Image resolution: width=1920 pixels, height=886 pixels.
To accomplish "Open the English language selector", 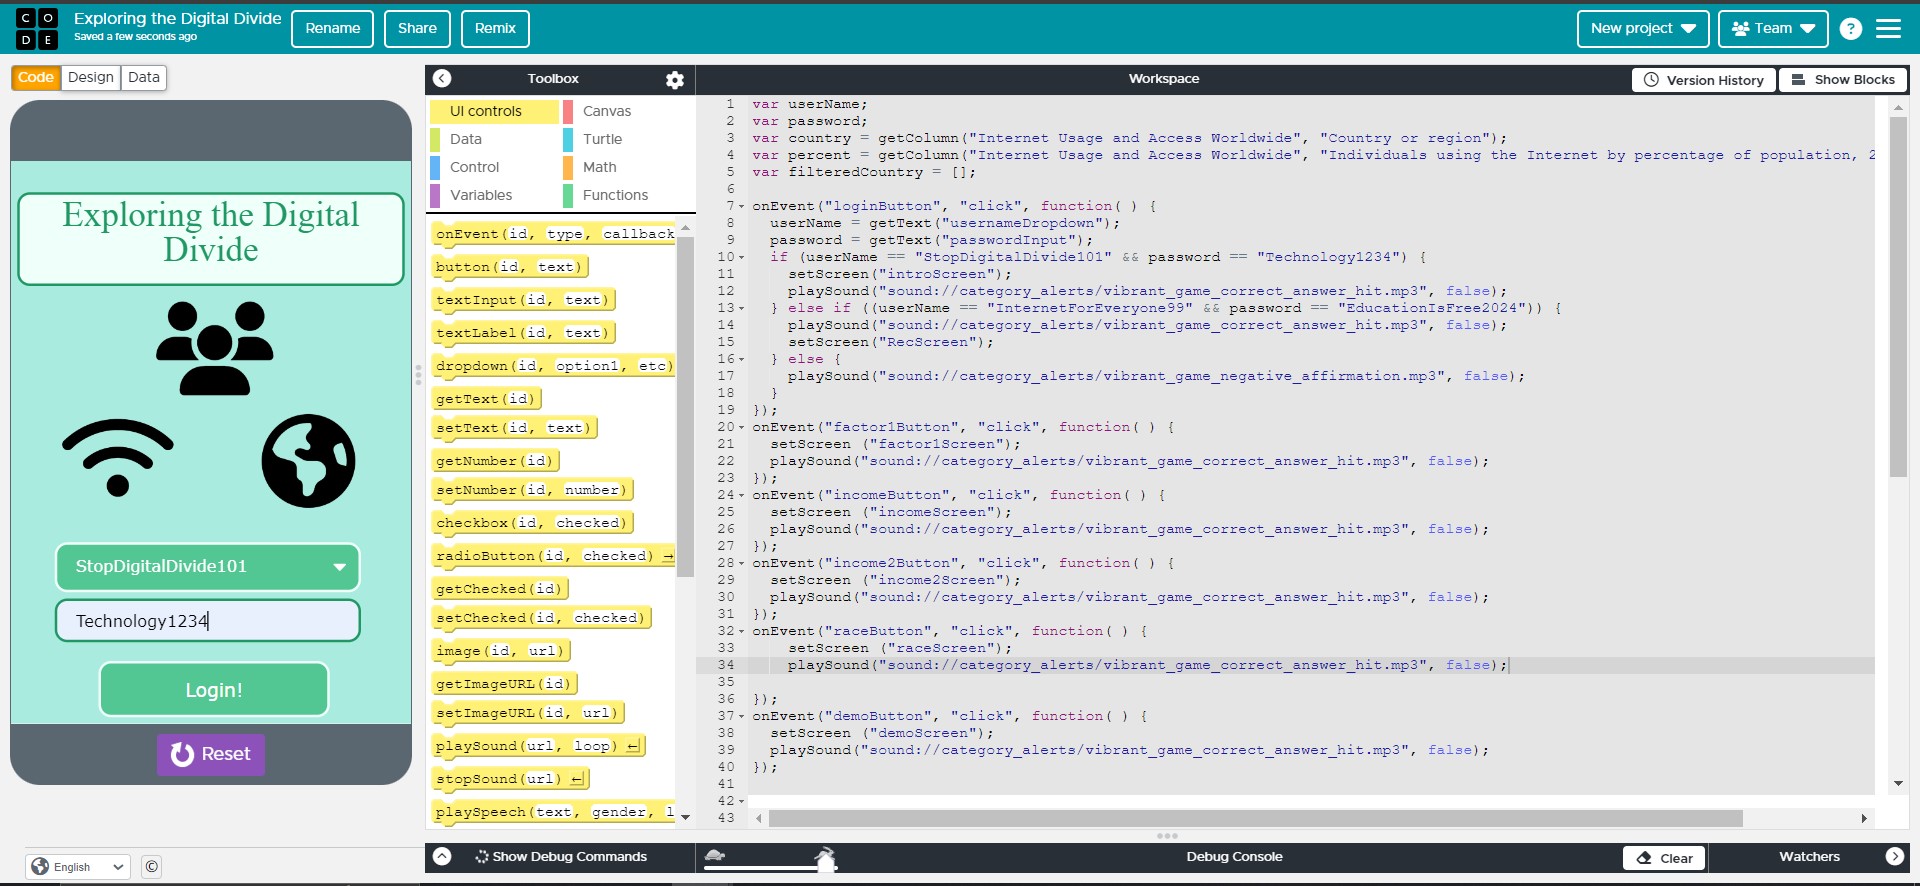I will point(78,867).
